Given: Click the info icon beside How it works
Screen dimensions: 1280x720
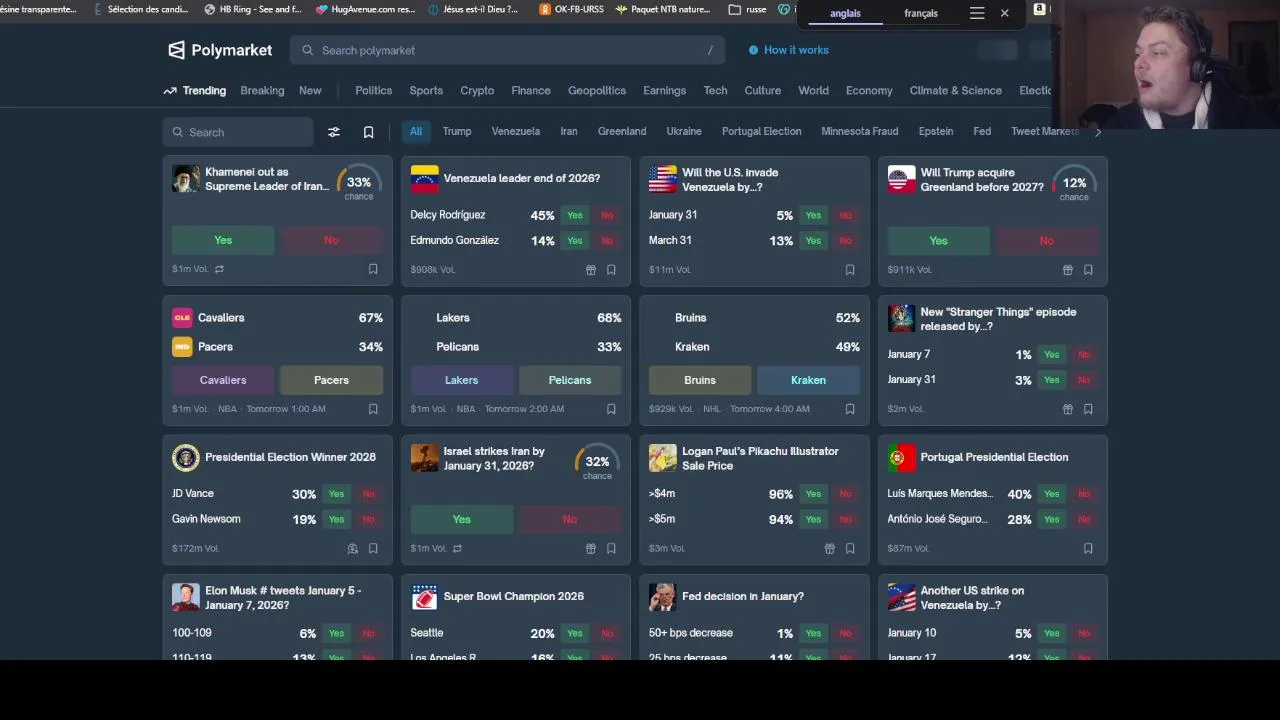Looking at the screenshot, I should pyautogui.click(x=753, y=50).
